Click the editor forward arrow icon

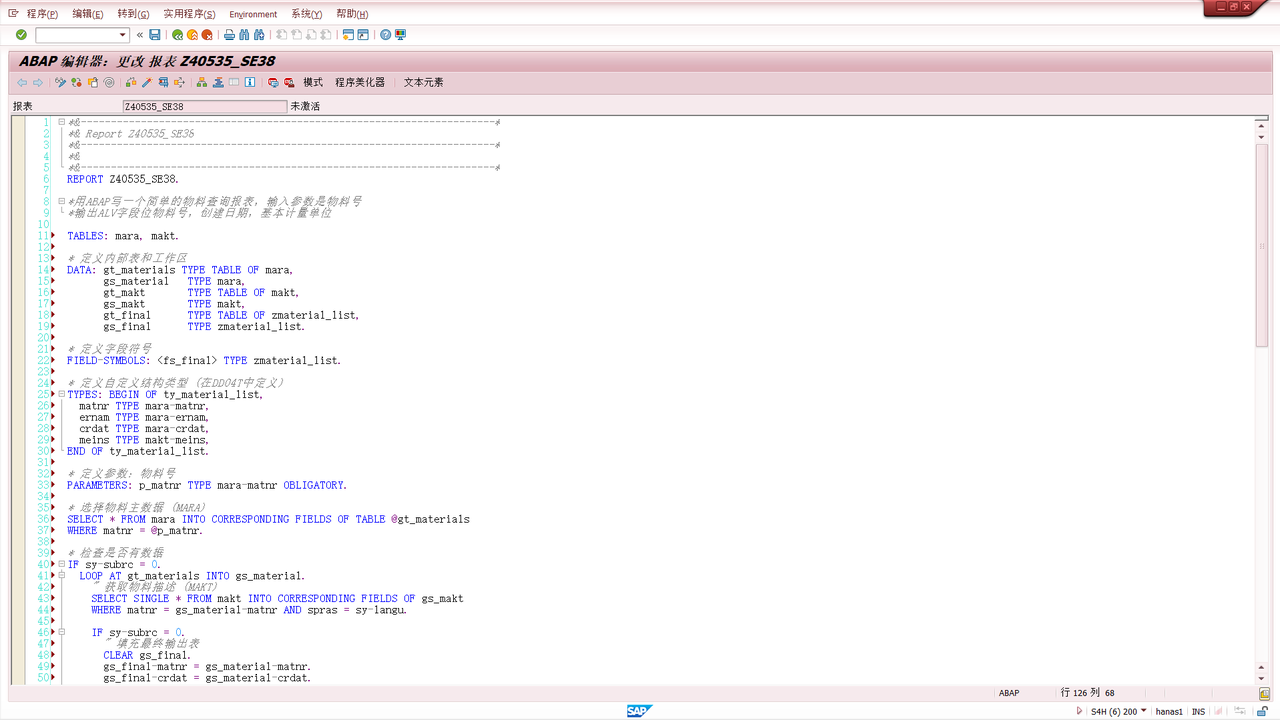(38, 83)
